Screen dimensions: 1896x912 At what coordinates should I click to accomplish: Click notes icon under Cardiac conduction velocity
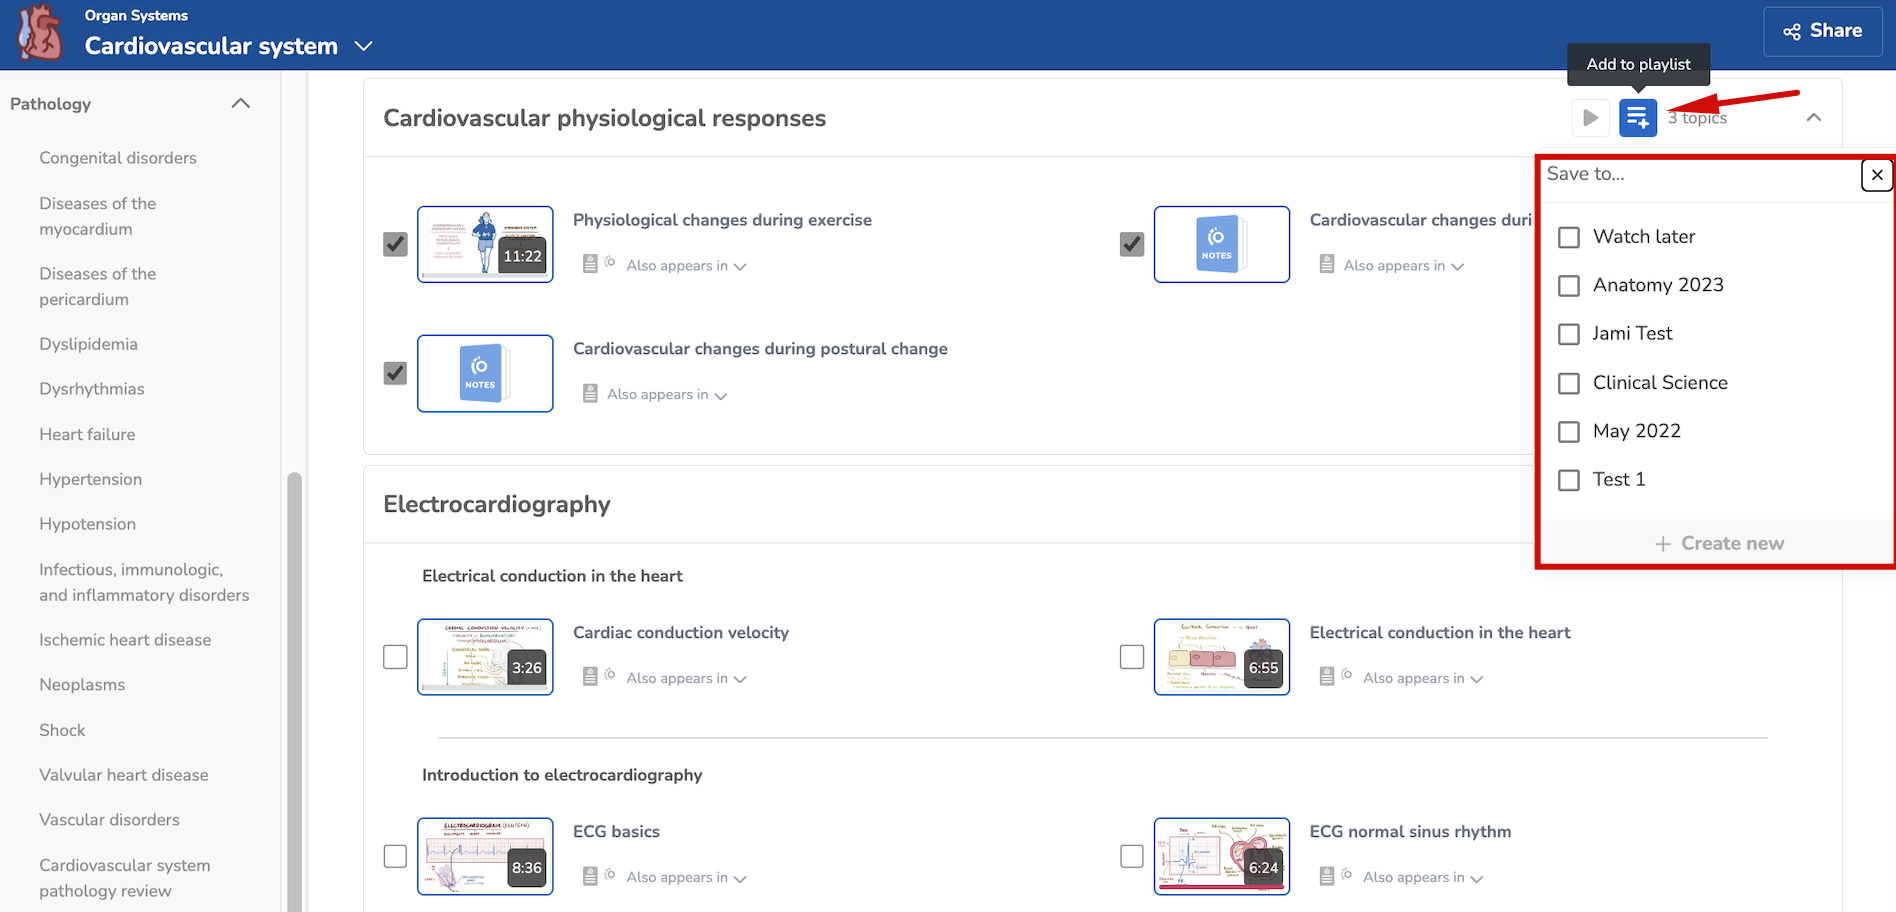pyautogui.click(x=590, y=677)
